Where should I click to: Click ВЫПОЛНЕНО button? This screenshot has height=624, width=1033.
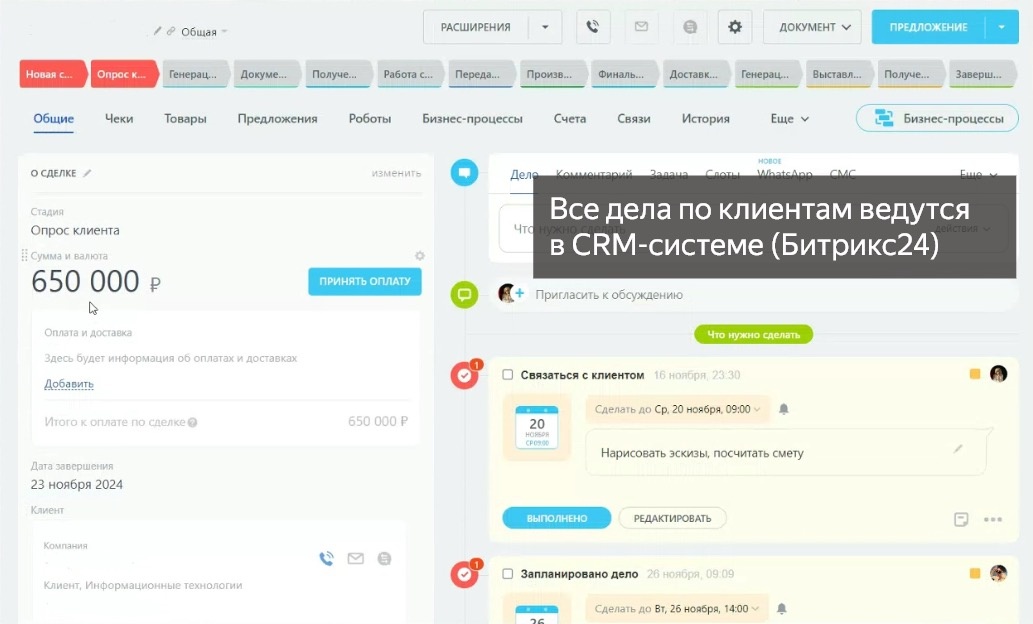557,519
